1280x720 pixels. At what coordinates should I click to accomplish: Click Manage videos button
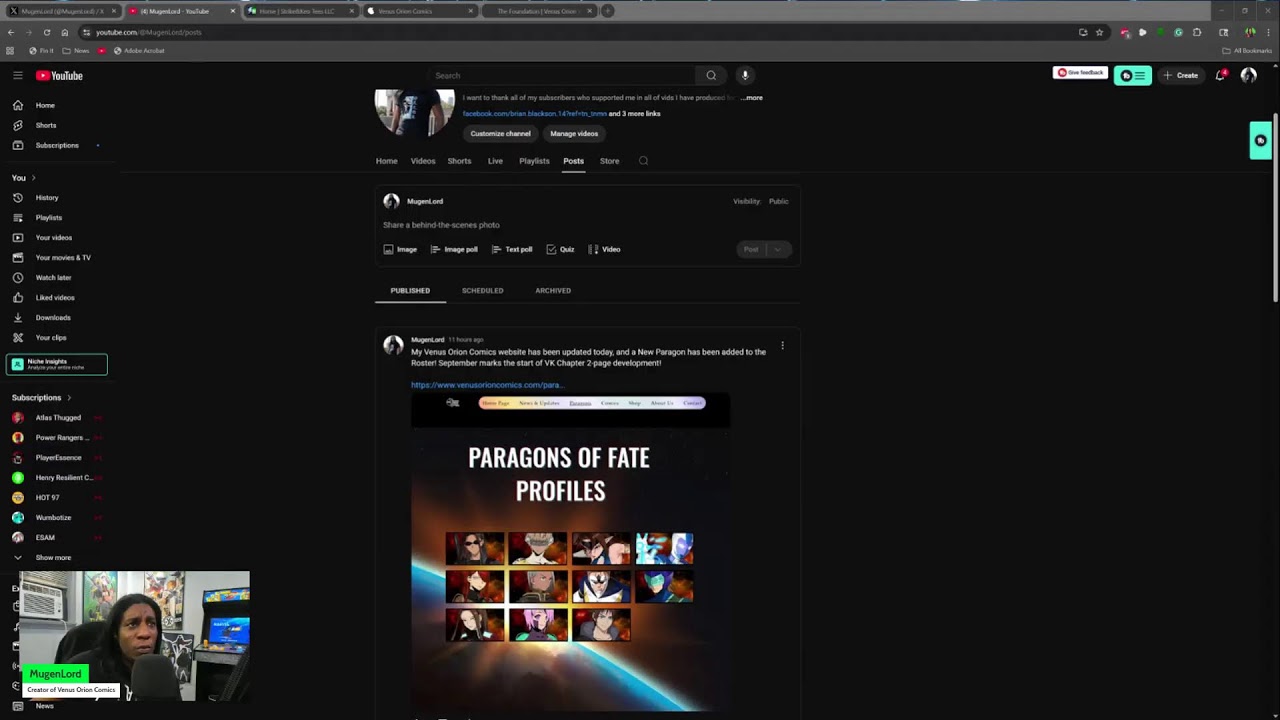[574, 133]
